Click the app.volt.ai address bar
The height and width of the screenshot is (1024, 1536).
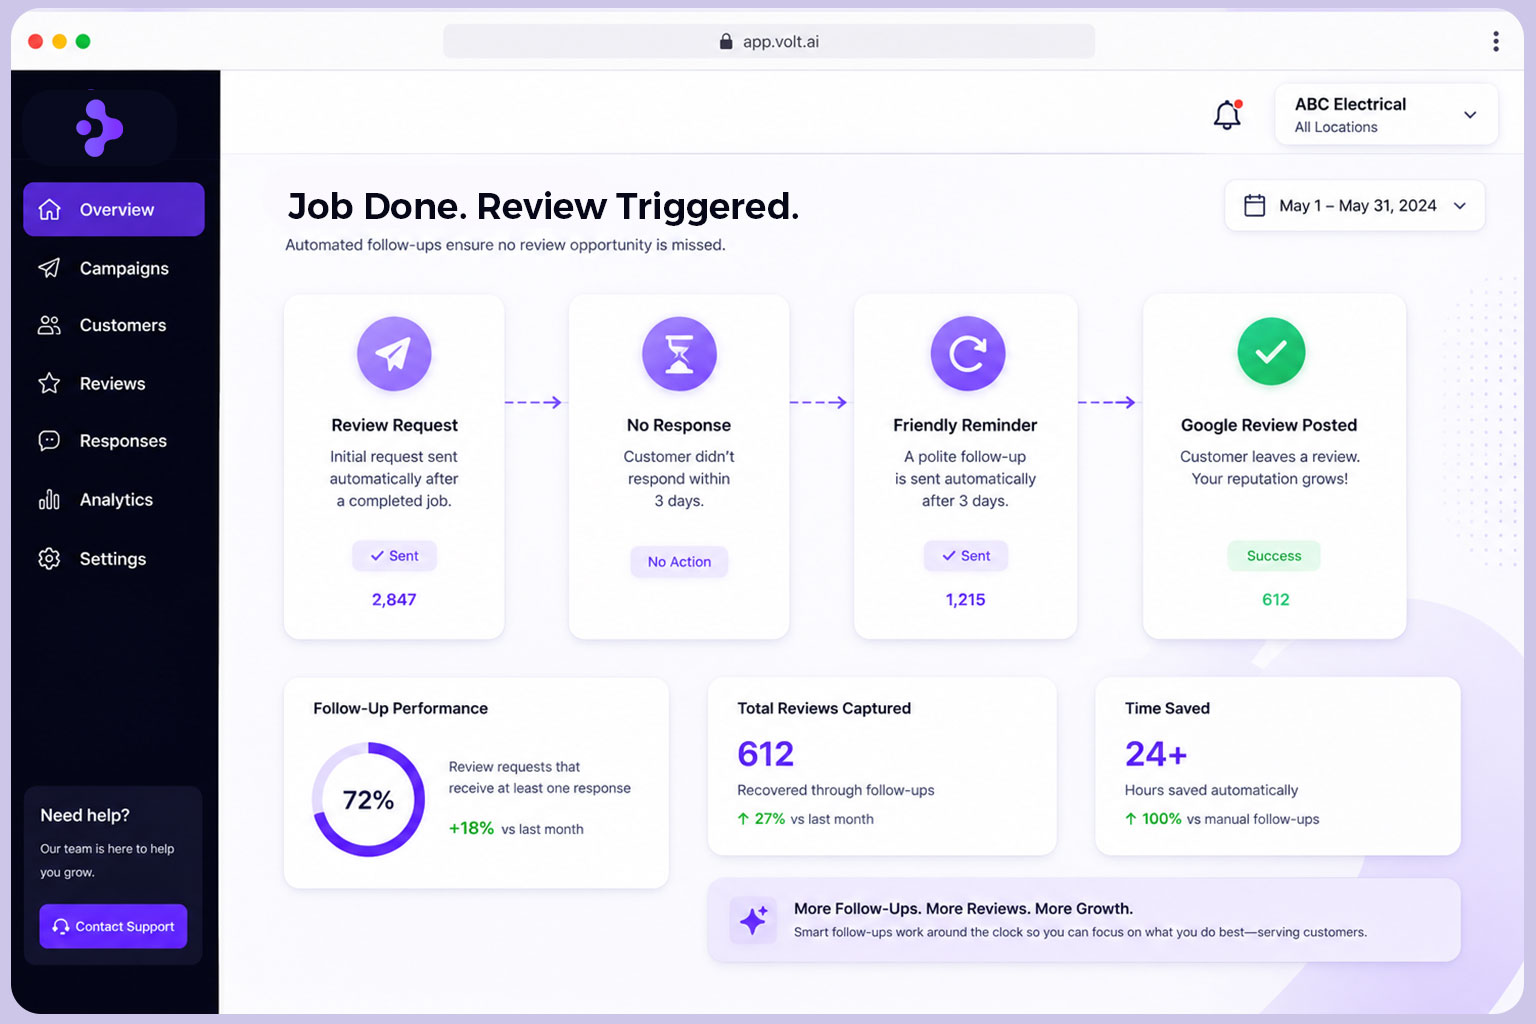point(769,41)
